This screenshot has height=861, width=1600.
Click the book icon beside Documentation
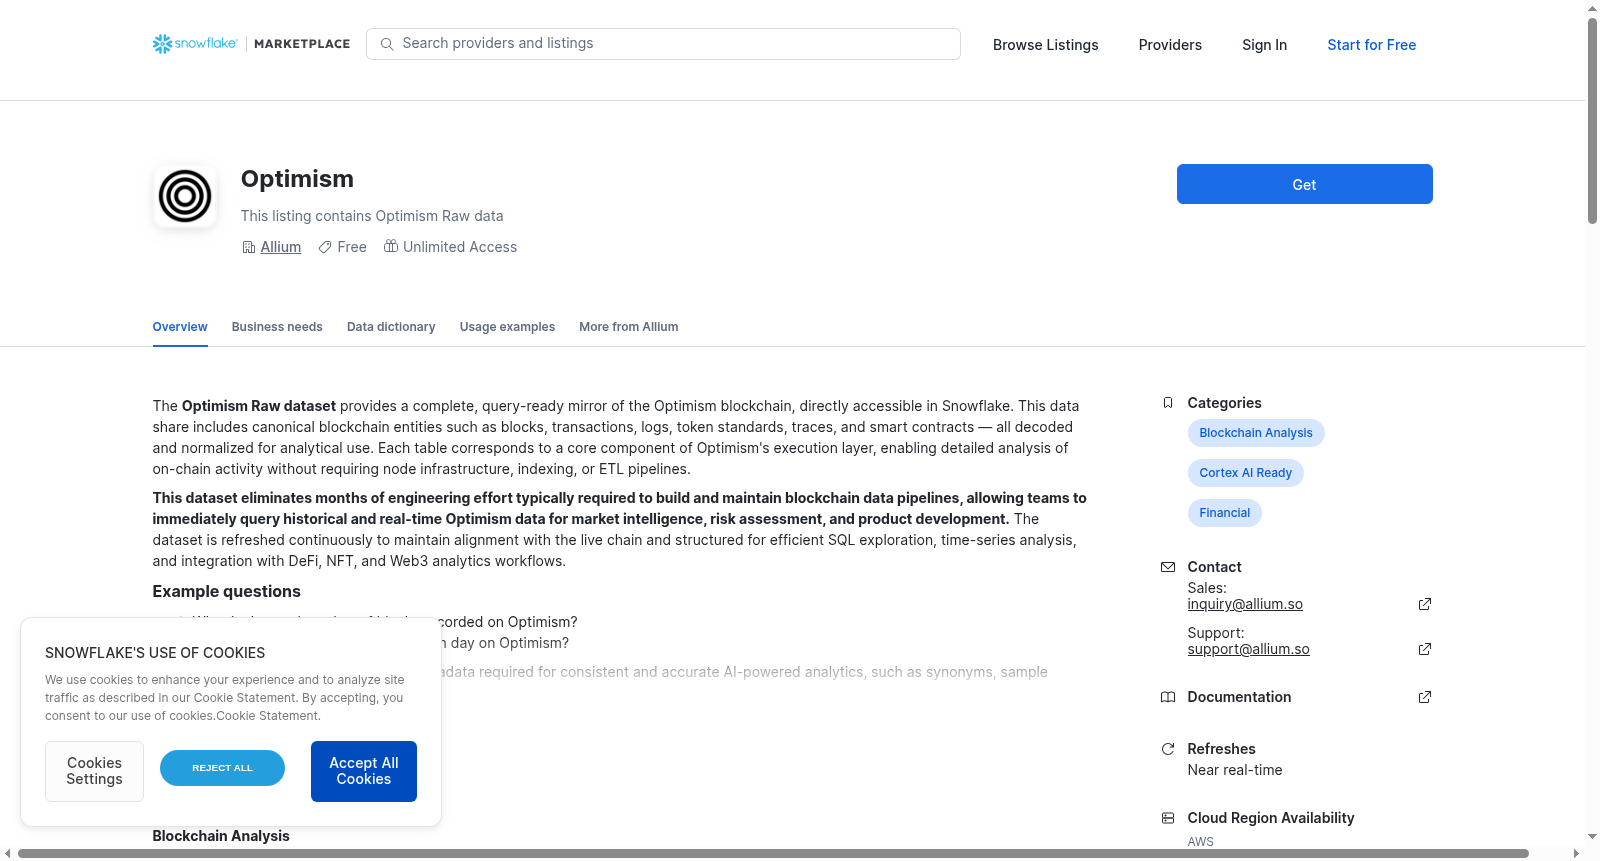coord(1168,697)
